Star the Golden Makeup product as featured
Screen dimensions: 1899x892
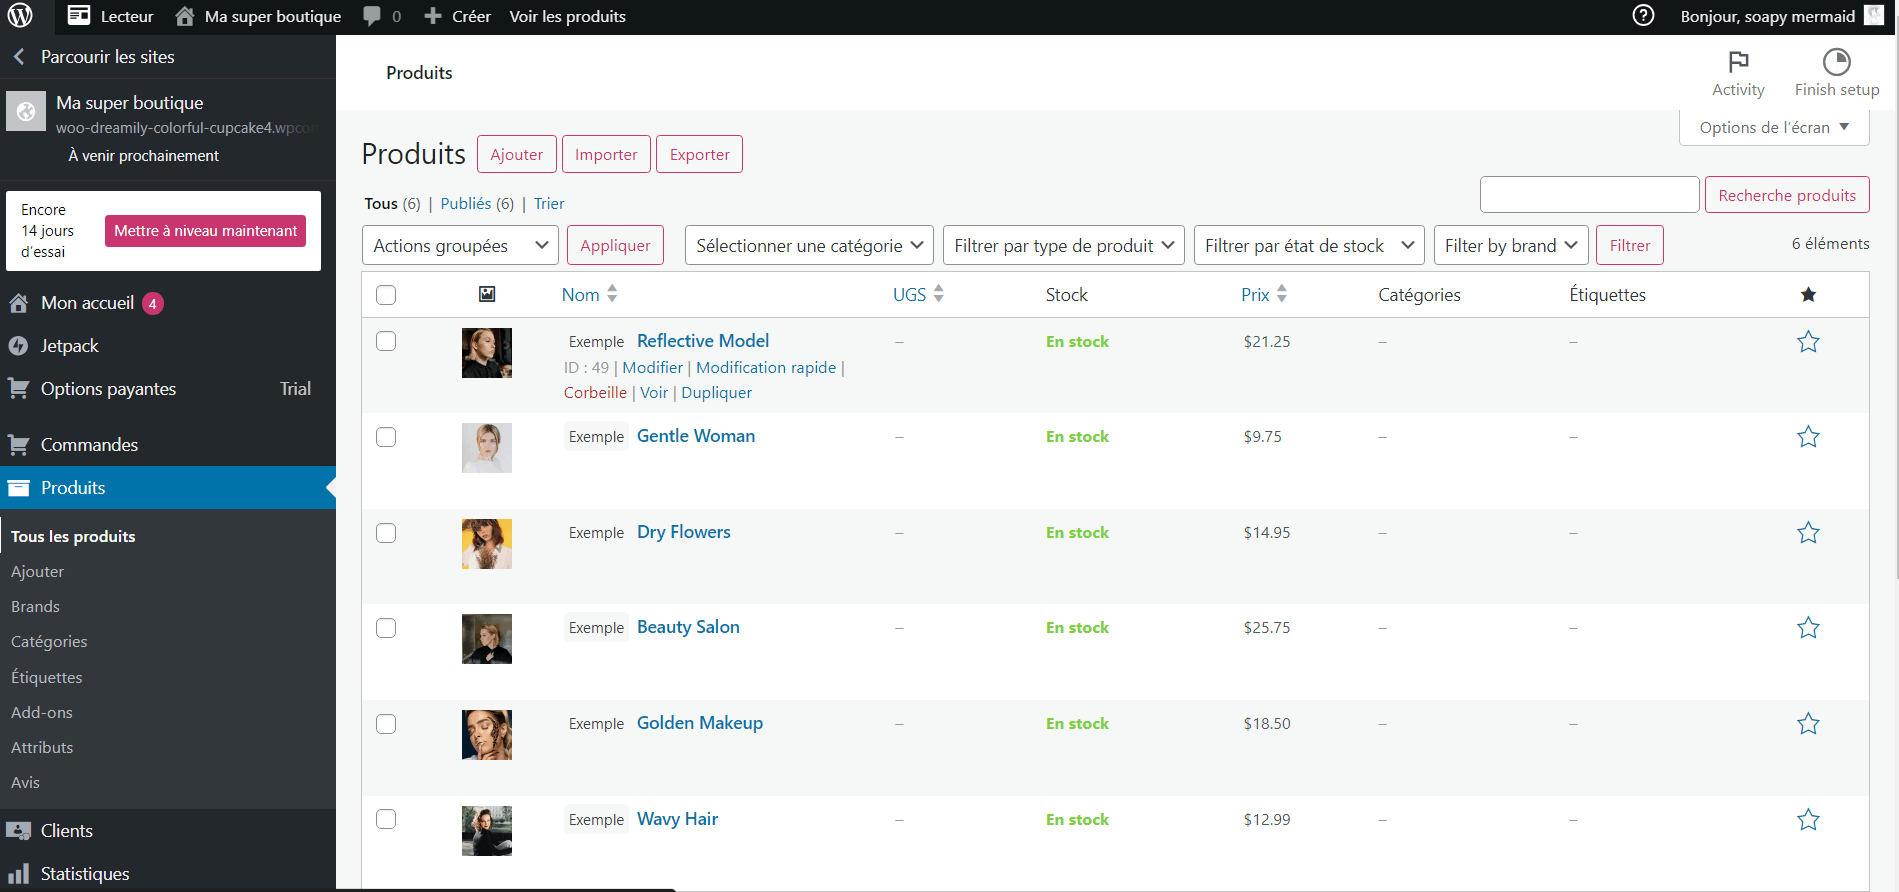click(1808, 724)
